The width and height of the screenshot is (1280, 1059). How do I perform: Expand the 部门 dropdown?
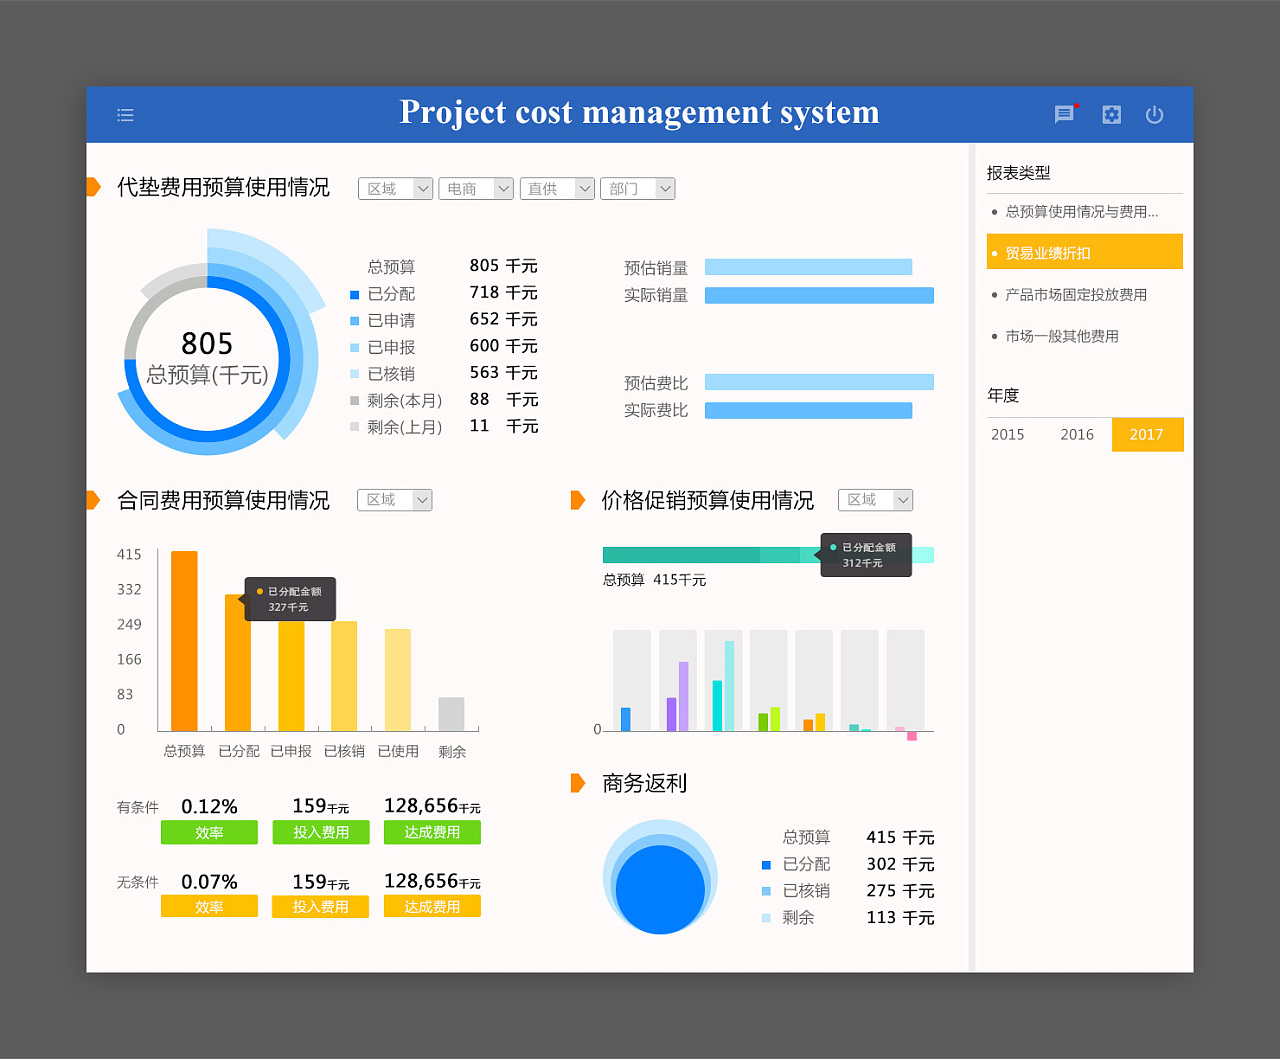pos(637,189)
